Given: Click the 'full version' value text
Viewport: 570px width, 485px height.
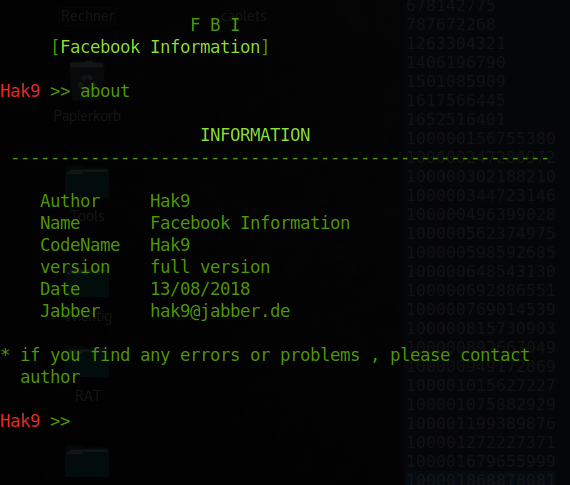Looking at the screenshot, I should 210,267.
